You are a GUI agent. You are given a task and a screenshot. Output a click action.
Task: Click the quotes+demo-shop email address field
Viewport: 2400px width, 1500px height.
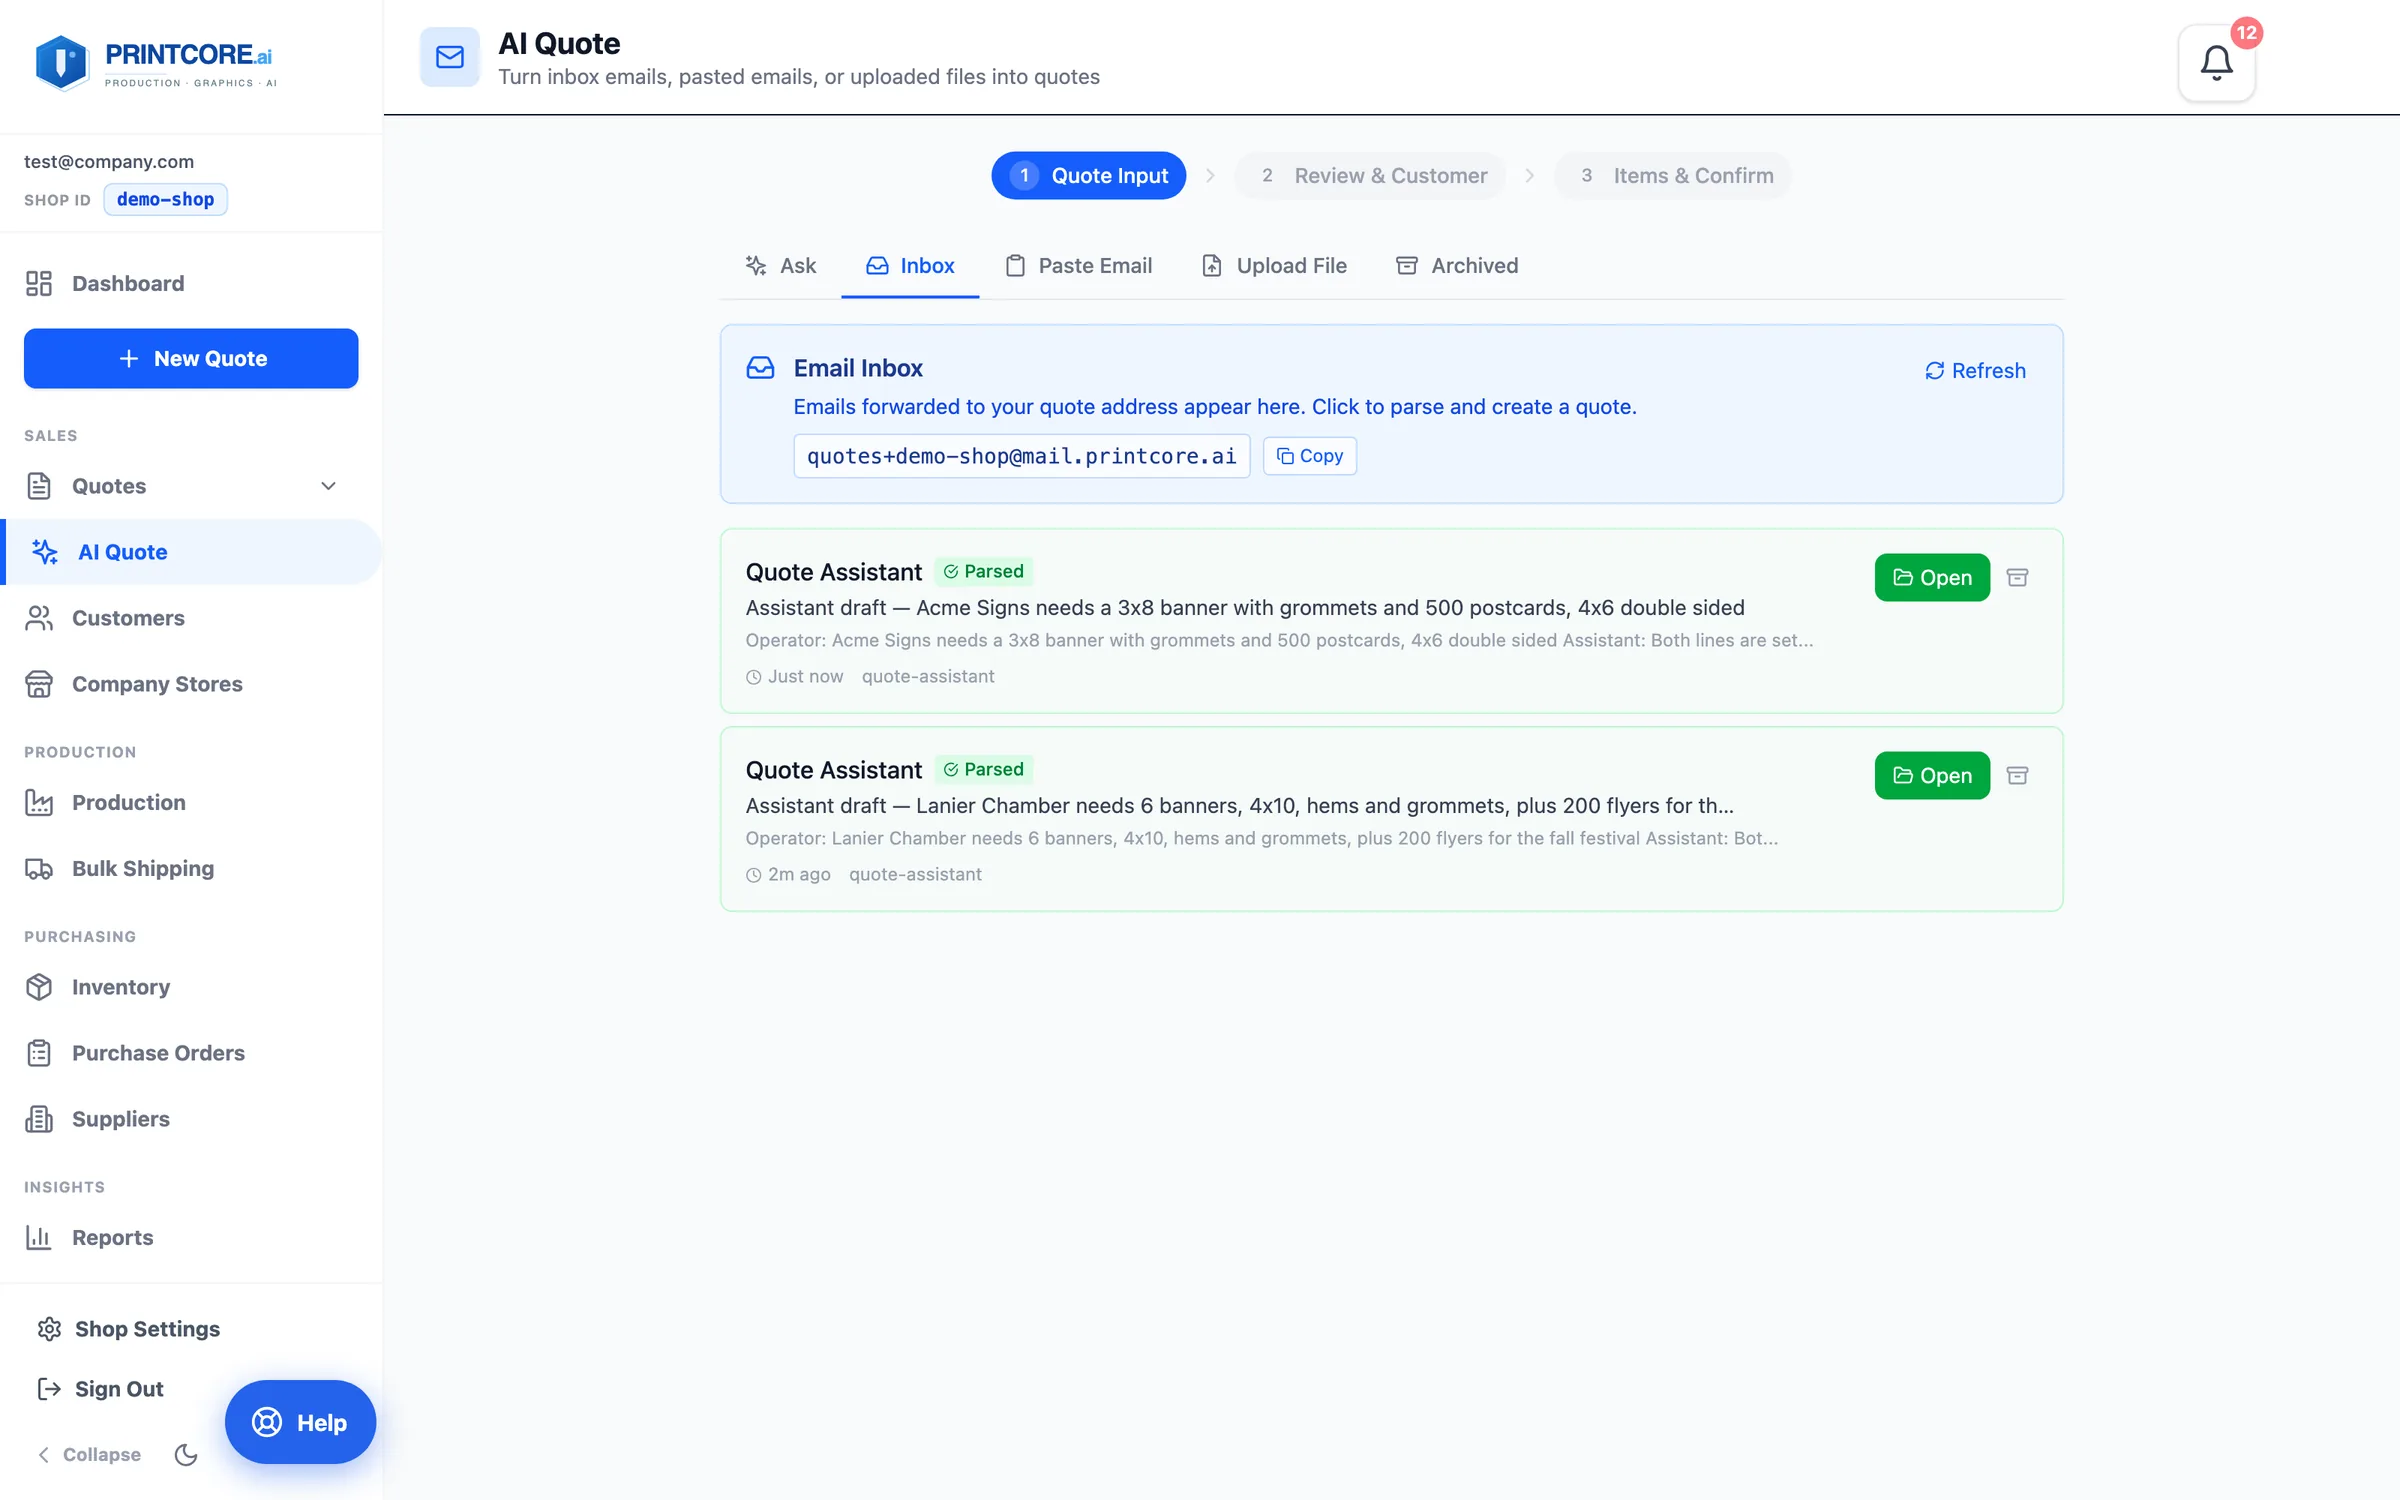pos(1022,456)
